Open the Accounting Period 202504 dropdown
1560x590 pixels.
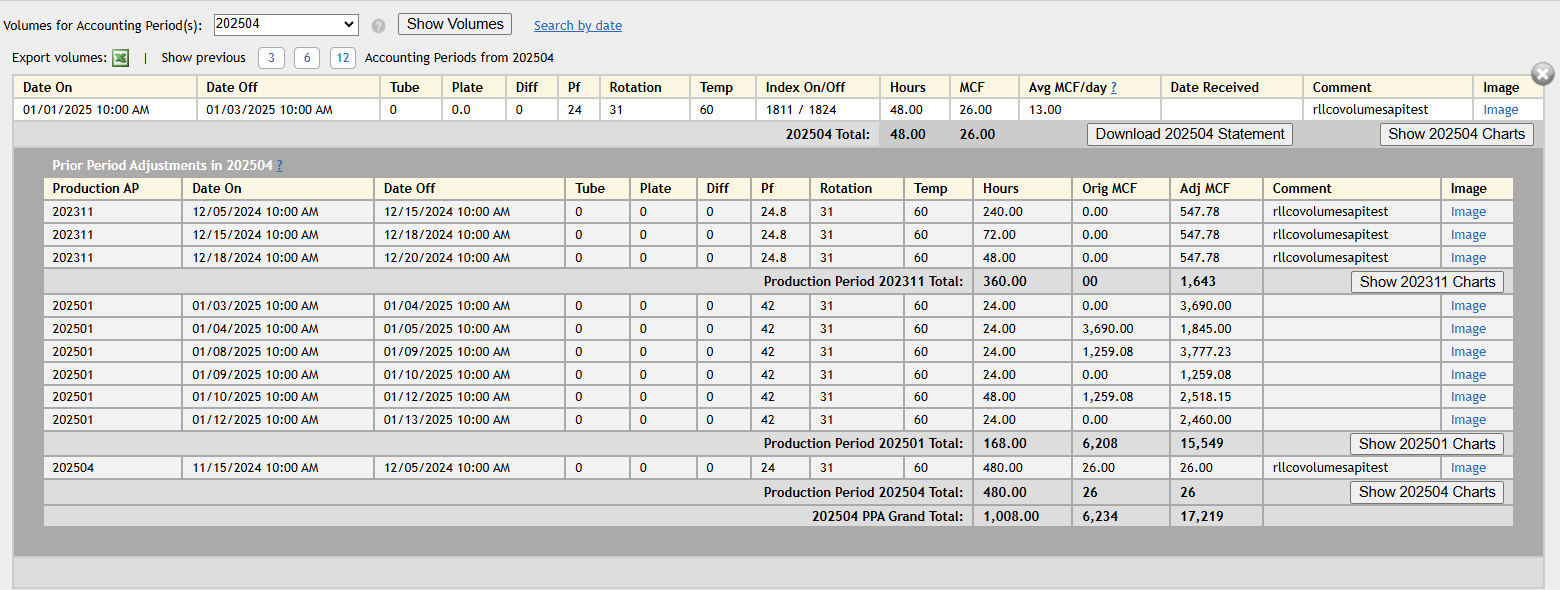(x=286, y=25)
